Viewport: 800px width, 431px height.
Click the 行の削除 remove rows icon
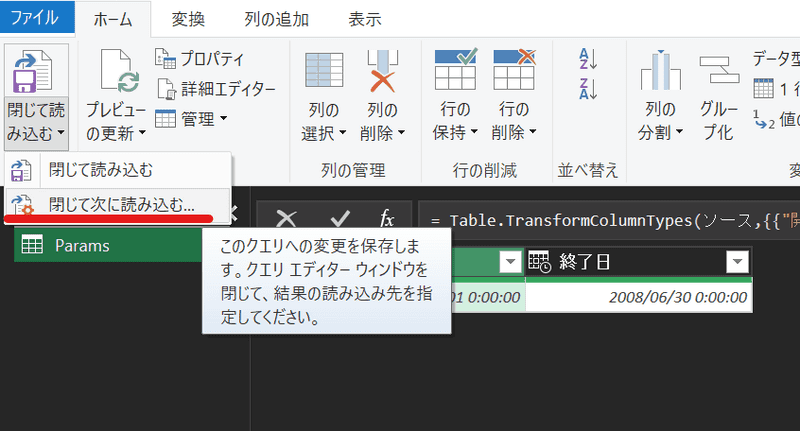pyautogui.click(x=514, y=73)
